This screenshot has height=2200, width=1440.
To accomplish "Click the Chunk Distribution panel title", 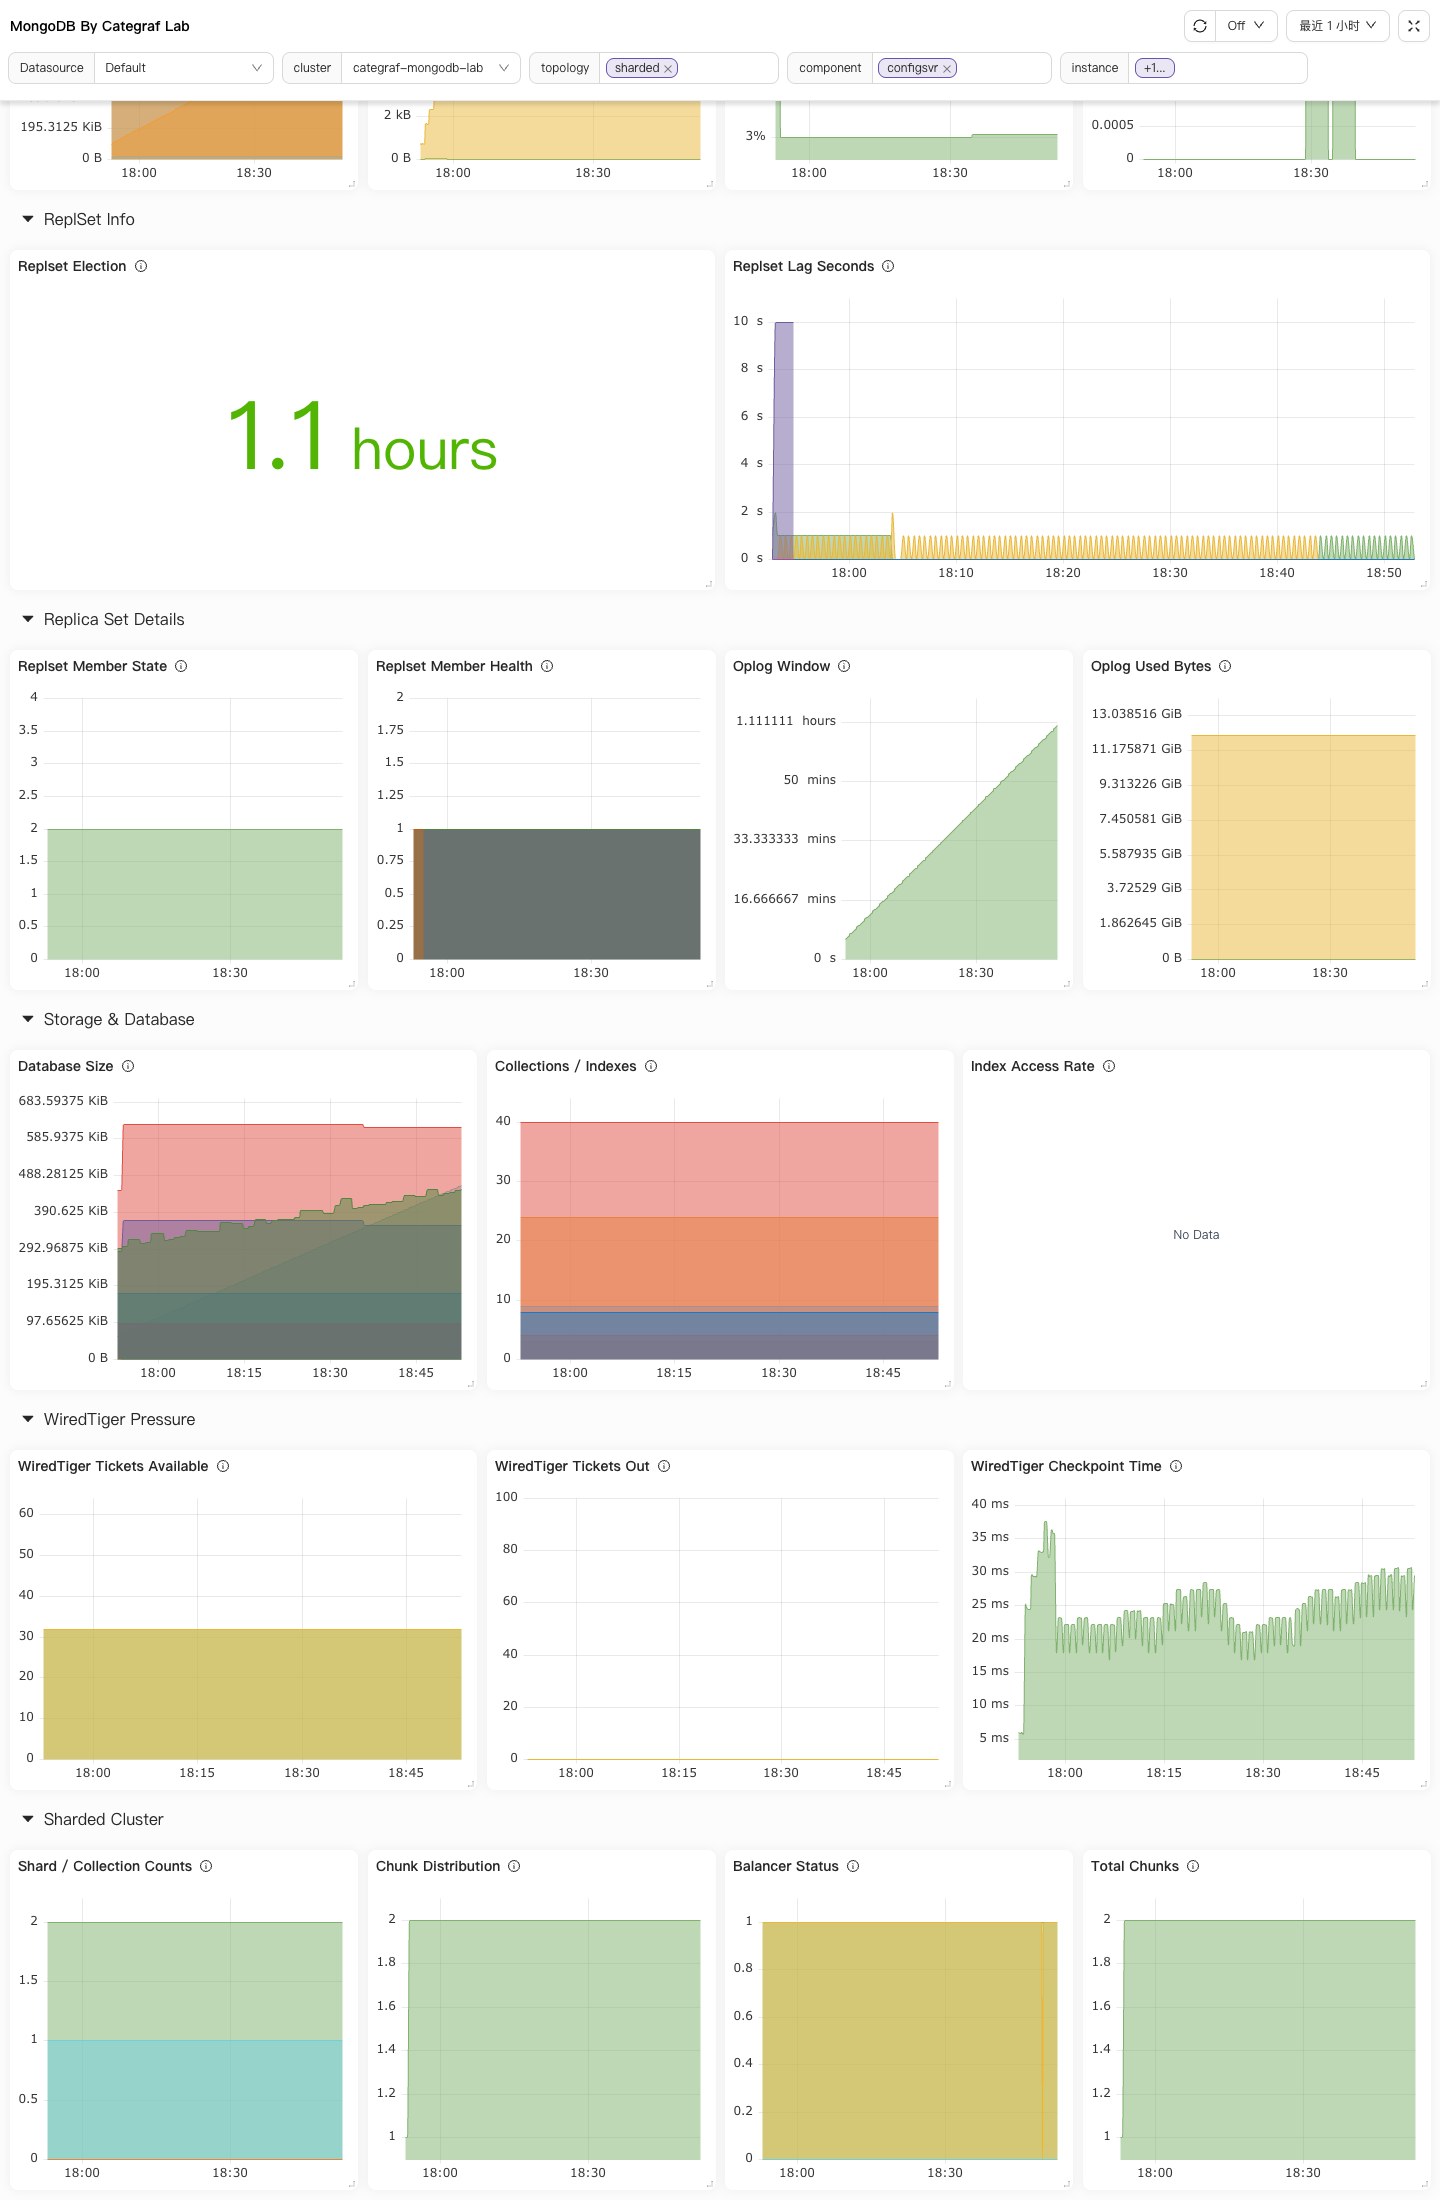I will click(437, 1866).
